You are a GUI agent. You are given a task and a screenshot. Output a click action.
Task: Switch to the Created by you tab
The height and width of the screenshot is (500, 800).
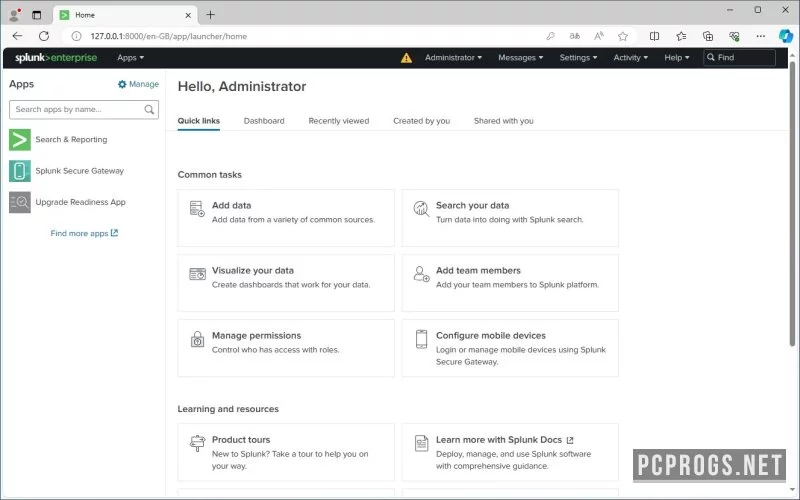pyautogui.click(x=421, y=121)
